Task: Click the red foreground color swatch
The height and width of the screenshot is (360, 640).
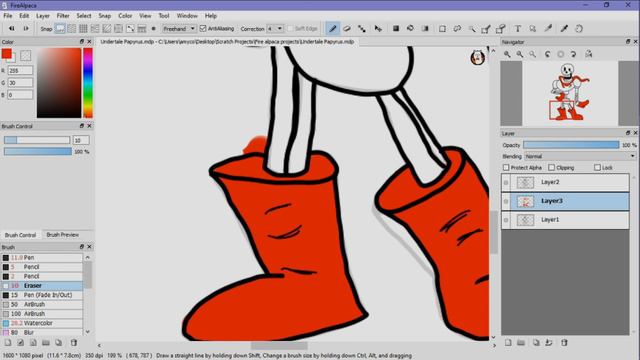Action: point(6,53)
